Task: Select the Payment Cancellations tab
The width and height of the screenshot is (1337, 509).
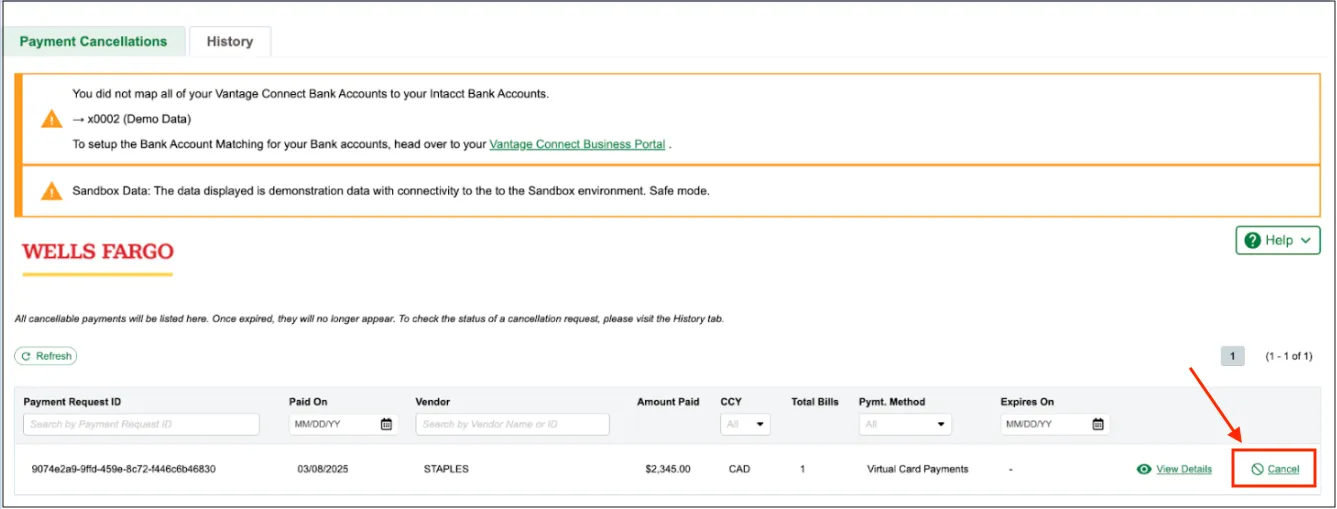Action: [93, 41]
